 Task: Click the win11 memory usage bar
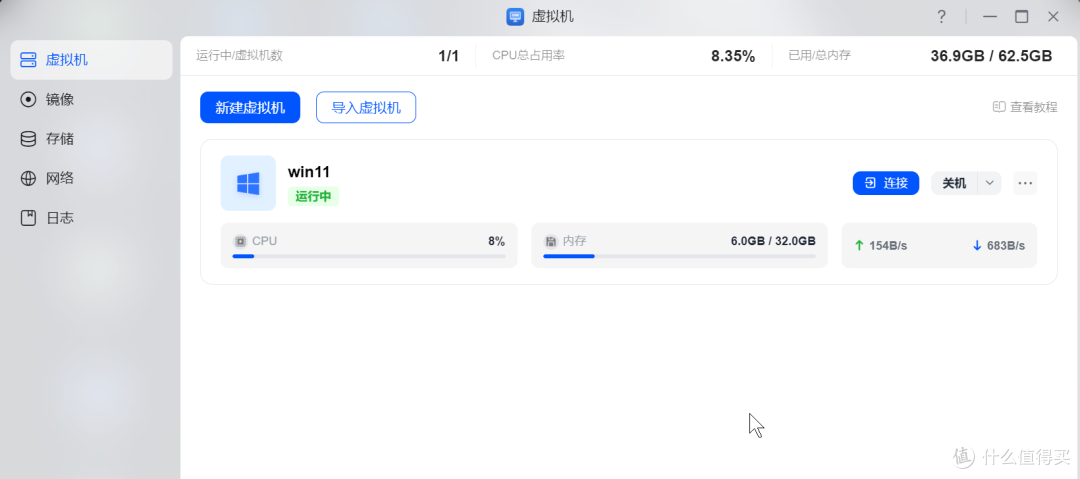(x=679, y=256)
